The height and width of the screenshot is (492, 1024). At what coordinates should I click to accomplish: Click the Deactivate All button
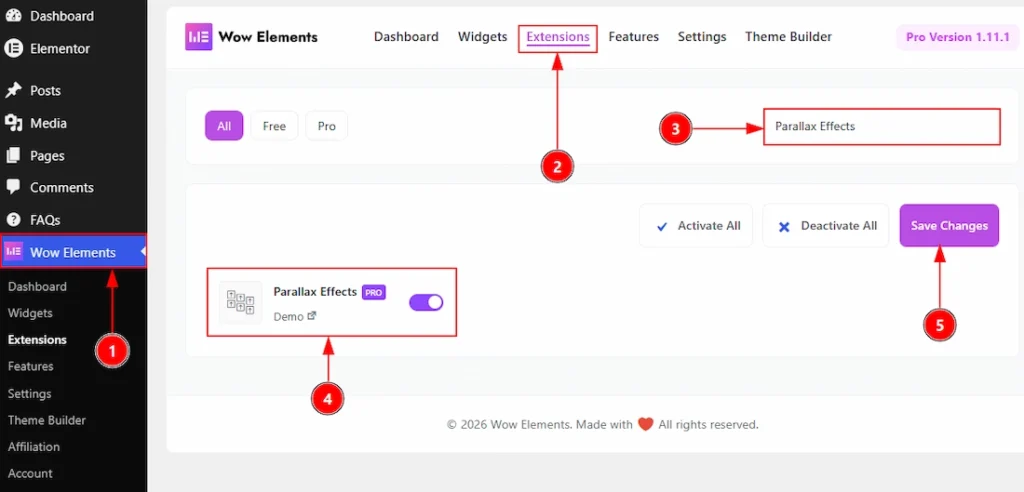click(825, 225)
